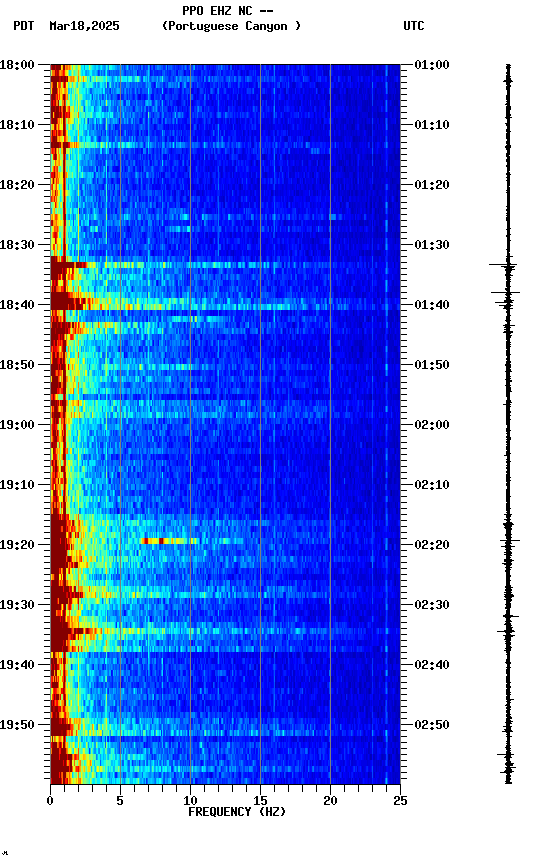Image resolution: width=552 pixels, height=864 pixels.
Task: Click the '01:40' UTC time label
Action: pyautogui.click(x=432, y=305)
